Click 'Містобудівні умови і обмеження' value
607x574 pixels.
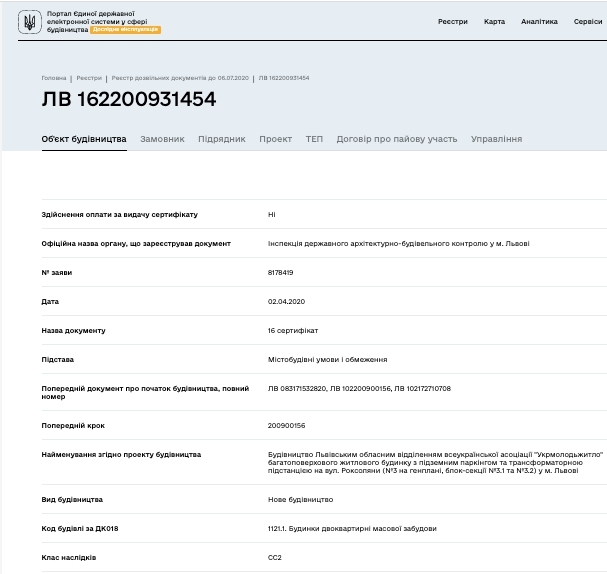coord(328,360)
